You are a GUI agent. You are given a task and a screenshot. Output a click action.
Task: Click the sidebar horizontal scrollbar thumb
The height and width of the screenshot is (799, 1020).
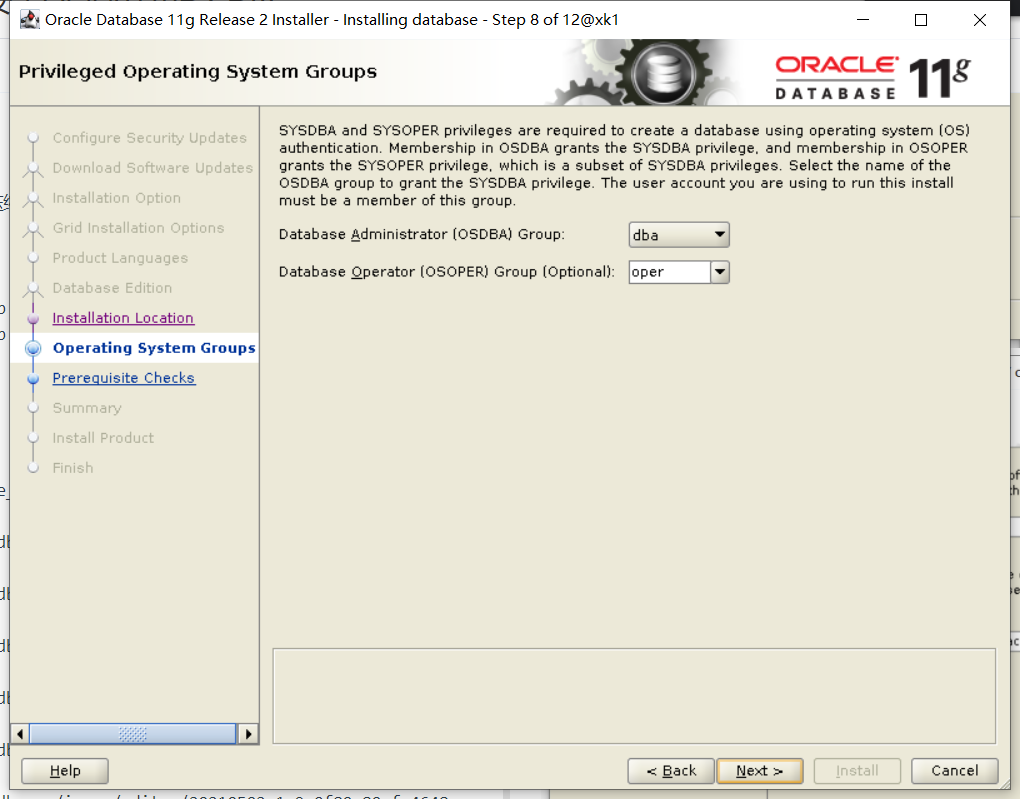tap(133, 734)
